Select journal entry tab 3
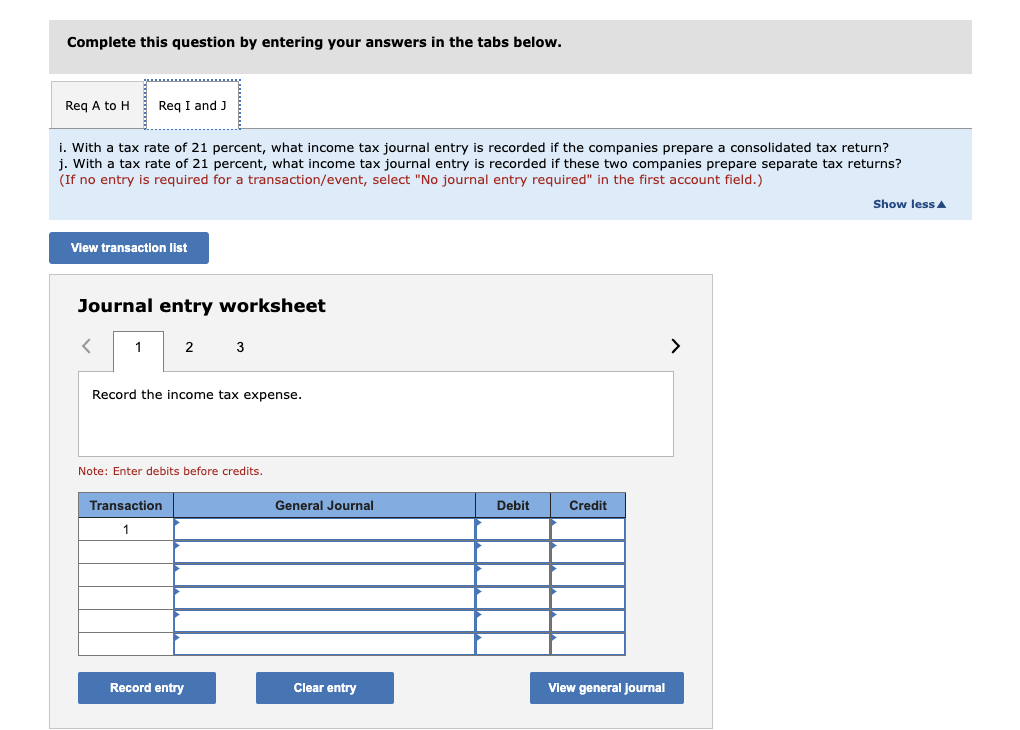The image size is (1020, 730). 240,347
